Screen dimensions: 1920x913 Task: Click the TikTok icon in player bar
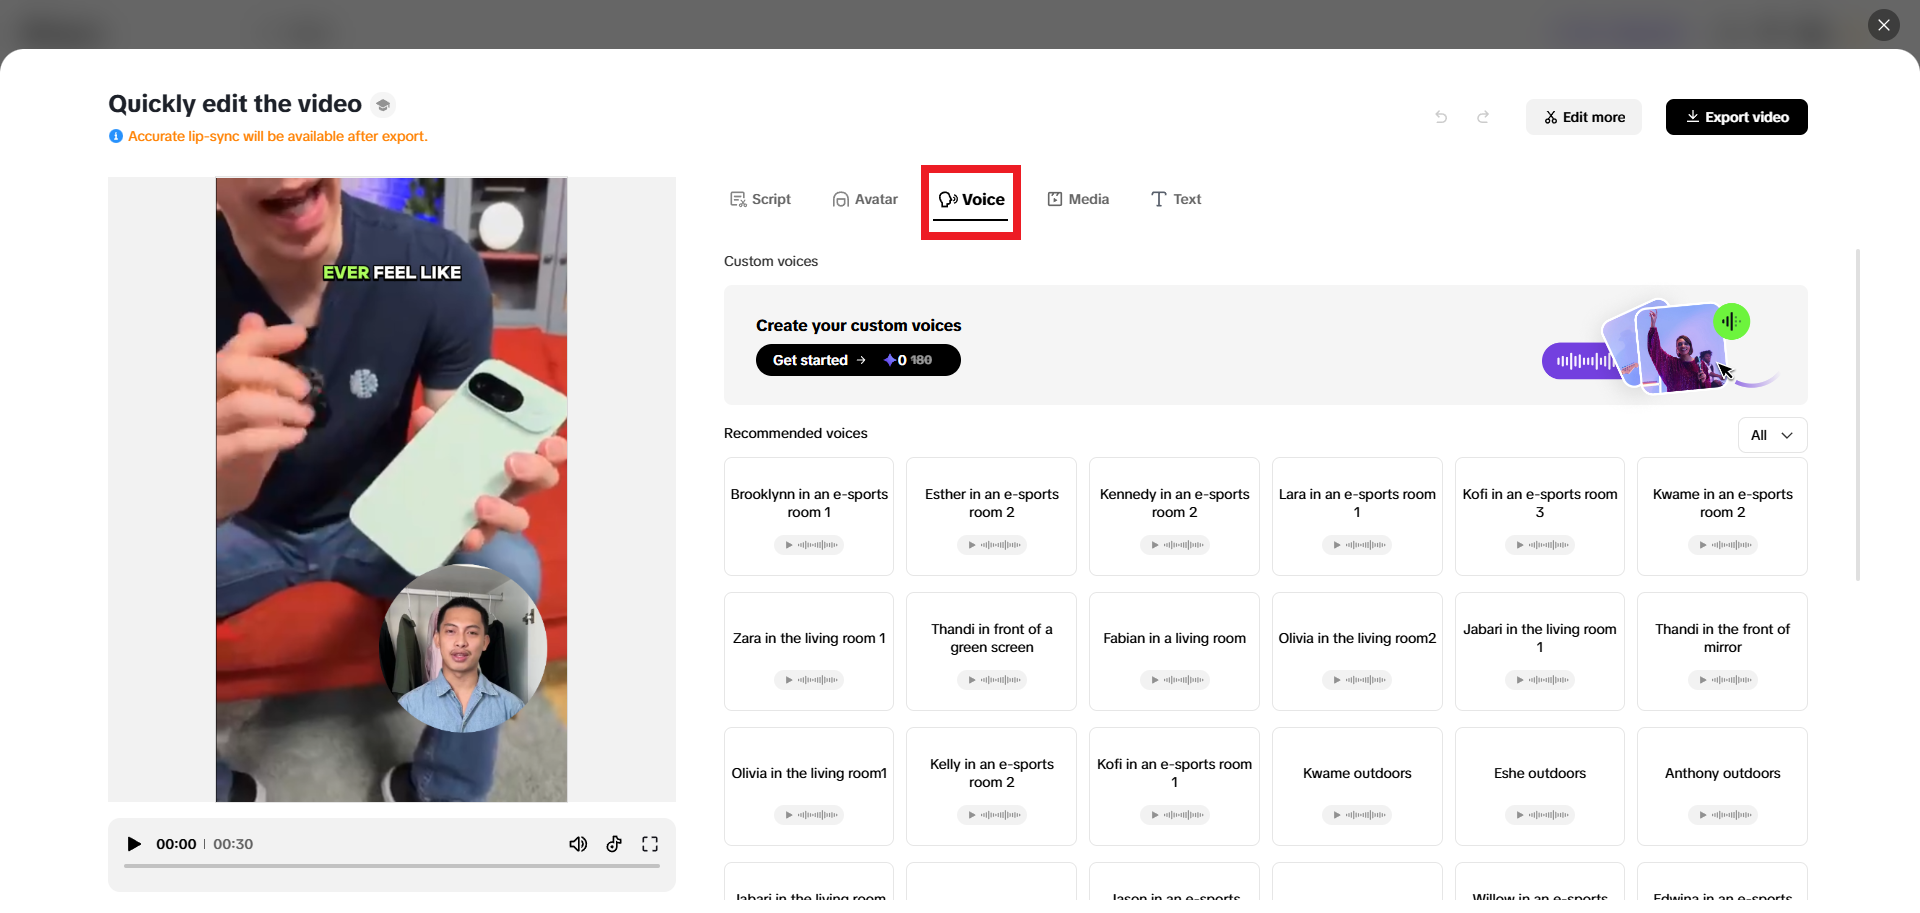(614, 844)
